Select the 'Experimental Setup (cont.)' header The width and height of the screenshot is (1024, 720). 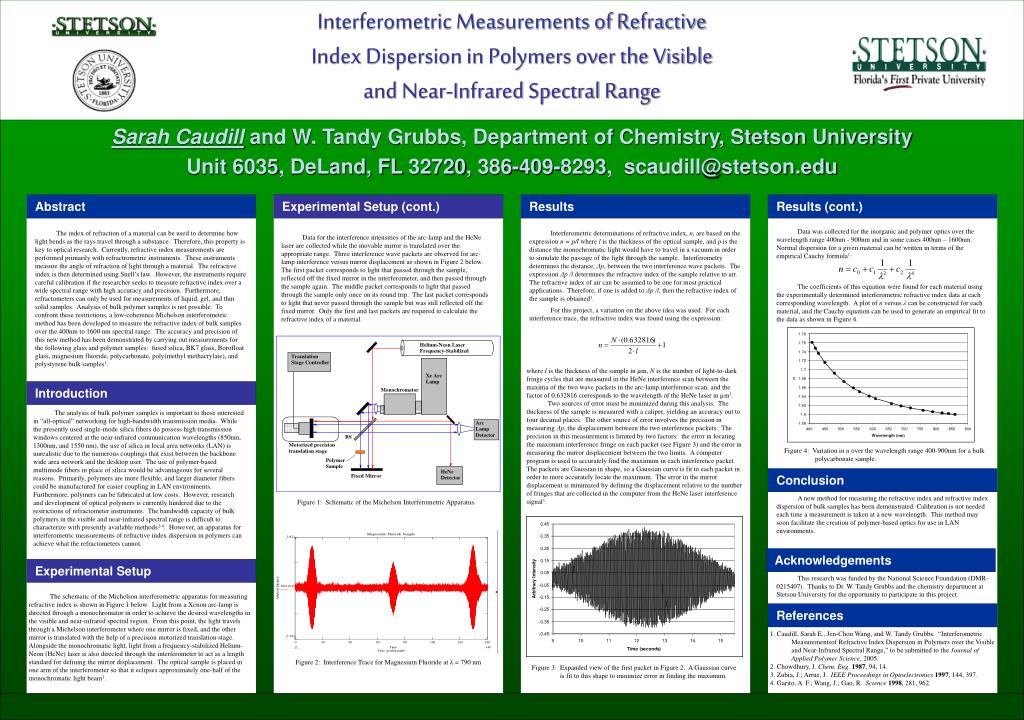click(388, 206)
